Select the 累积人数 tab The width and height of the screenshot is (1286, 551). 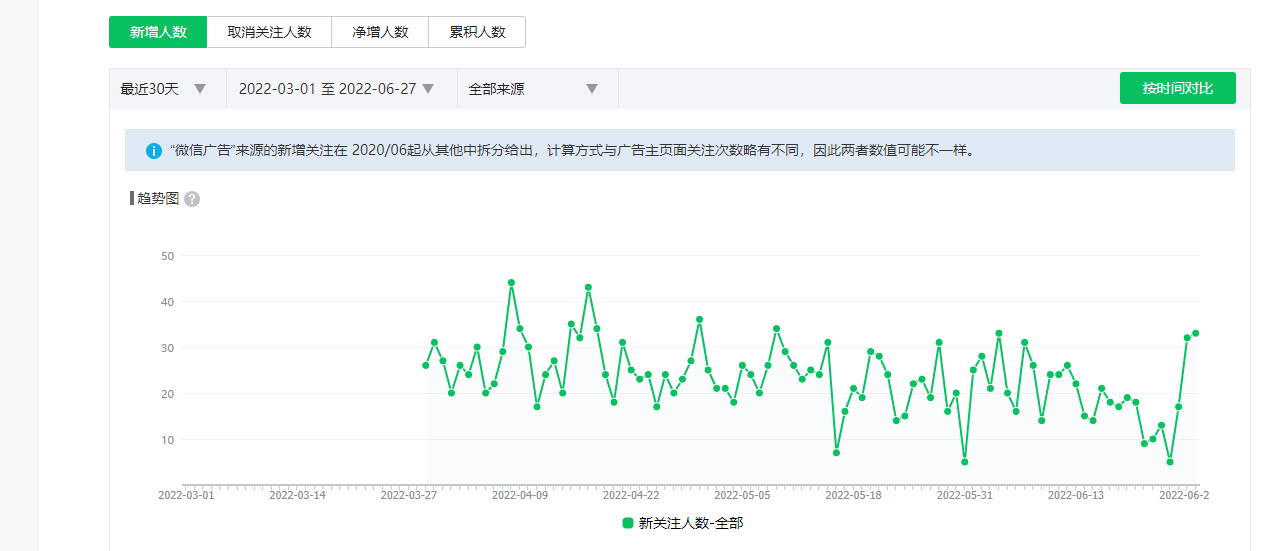pos(477,32)
